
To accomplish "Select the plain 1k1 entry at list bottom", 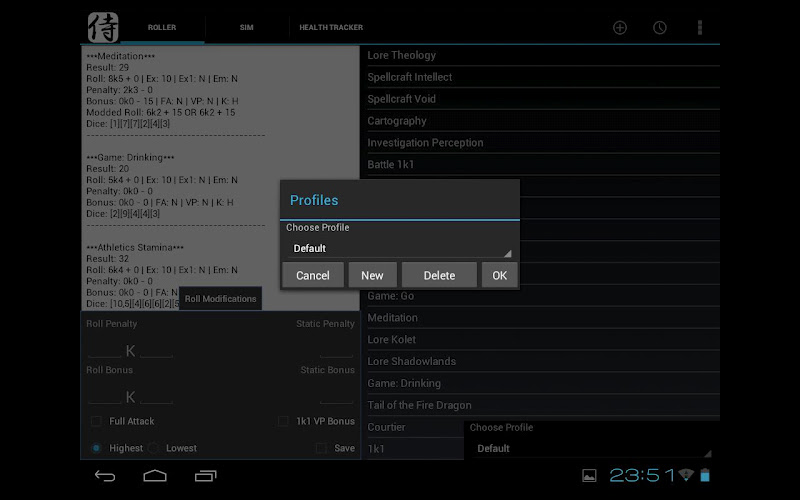I will click(415, 449).
